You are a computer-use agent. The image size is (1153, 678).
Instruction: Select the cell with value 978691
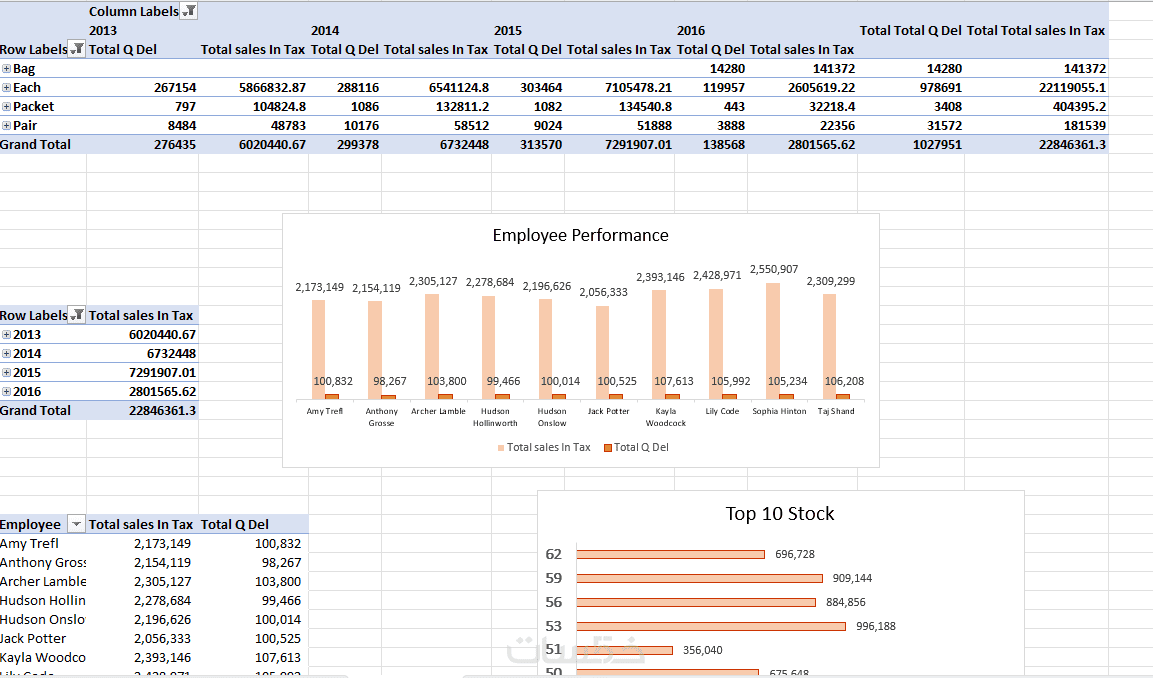point(910,88)
